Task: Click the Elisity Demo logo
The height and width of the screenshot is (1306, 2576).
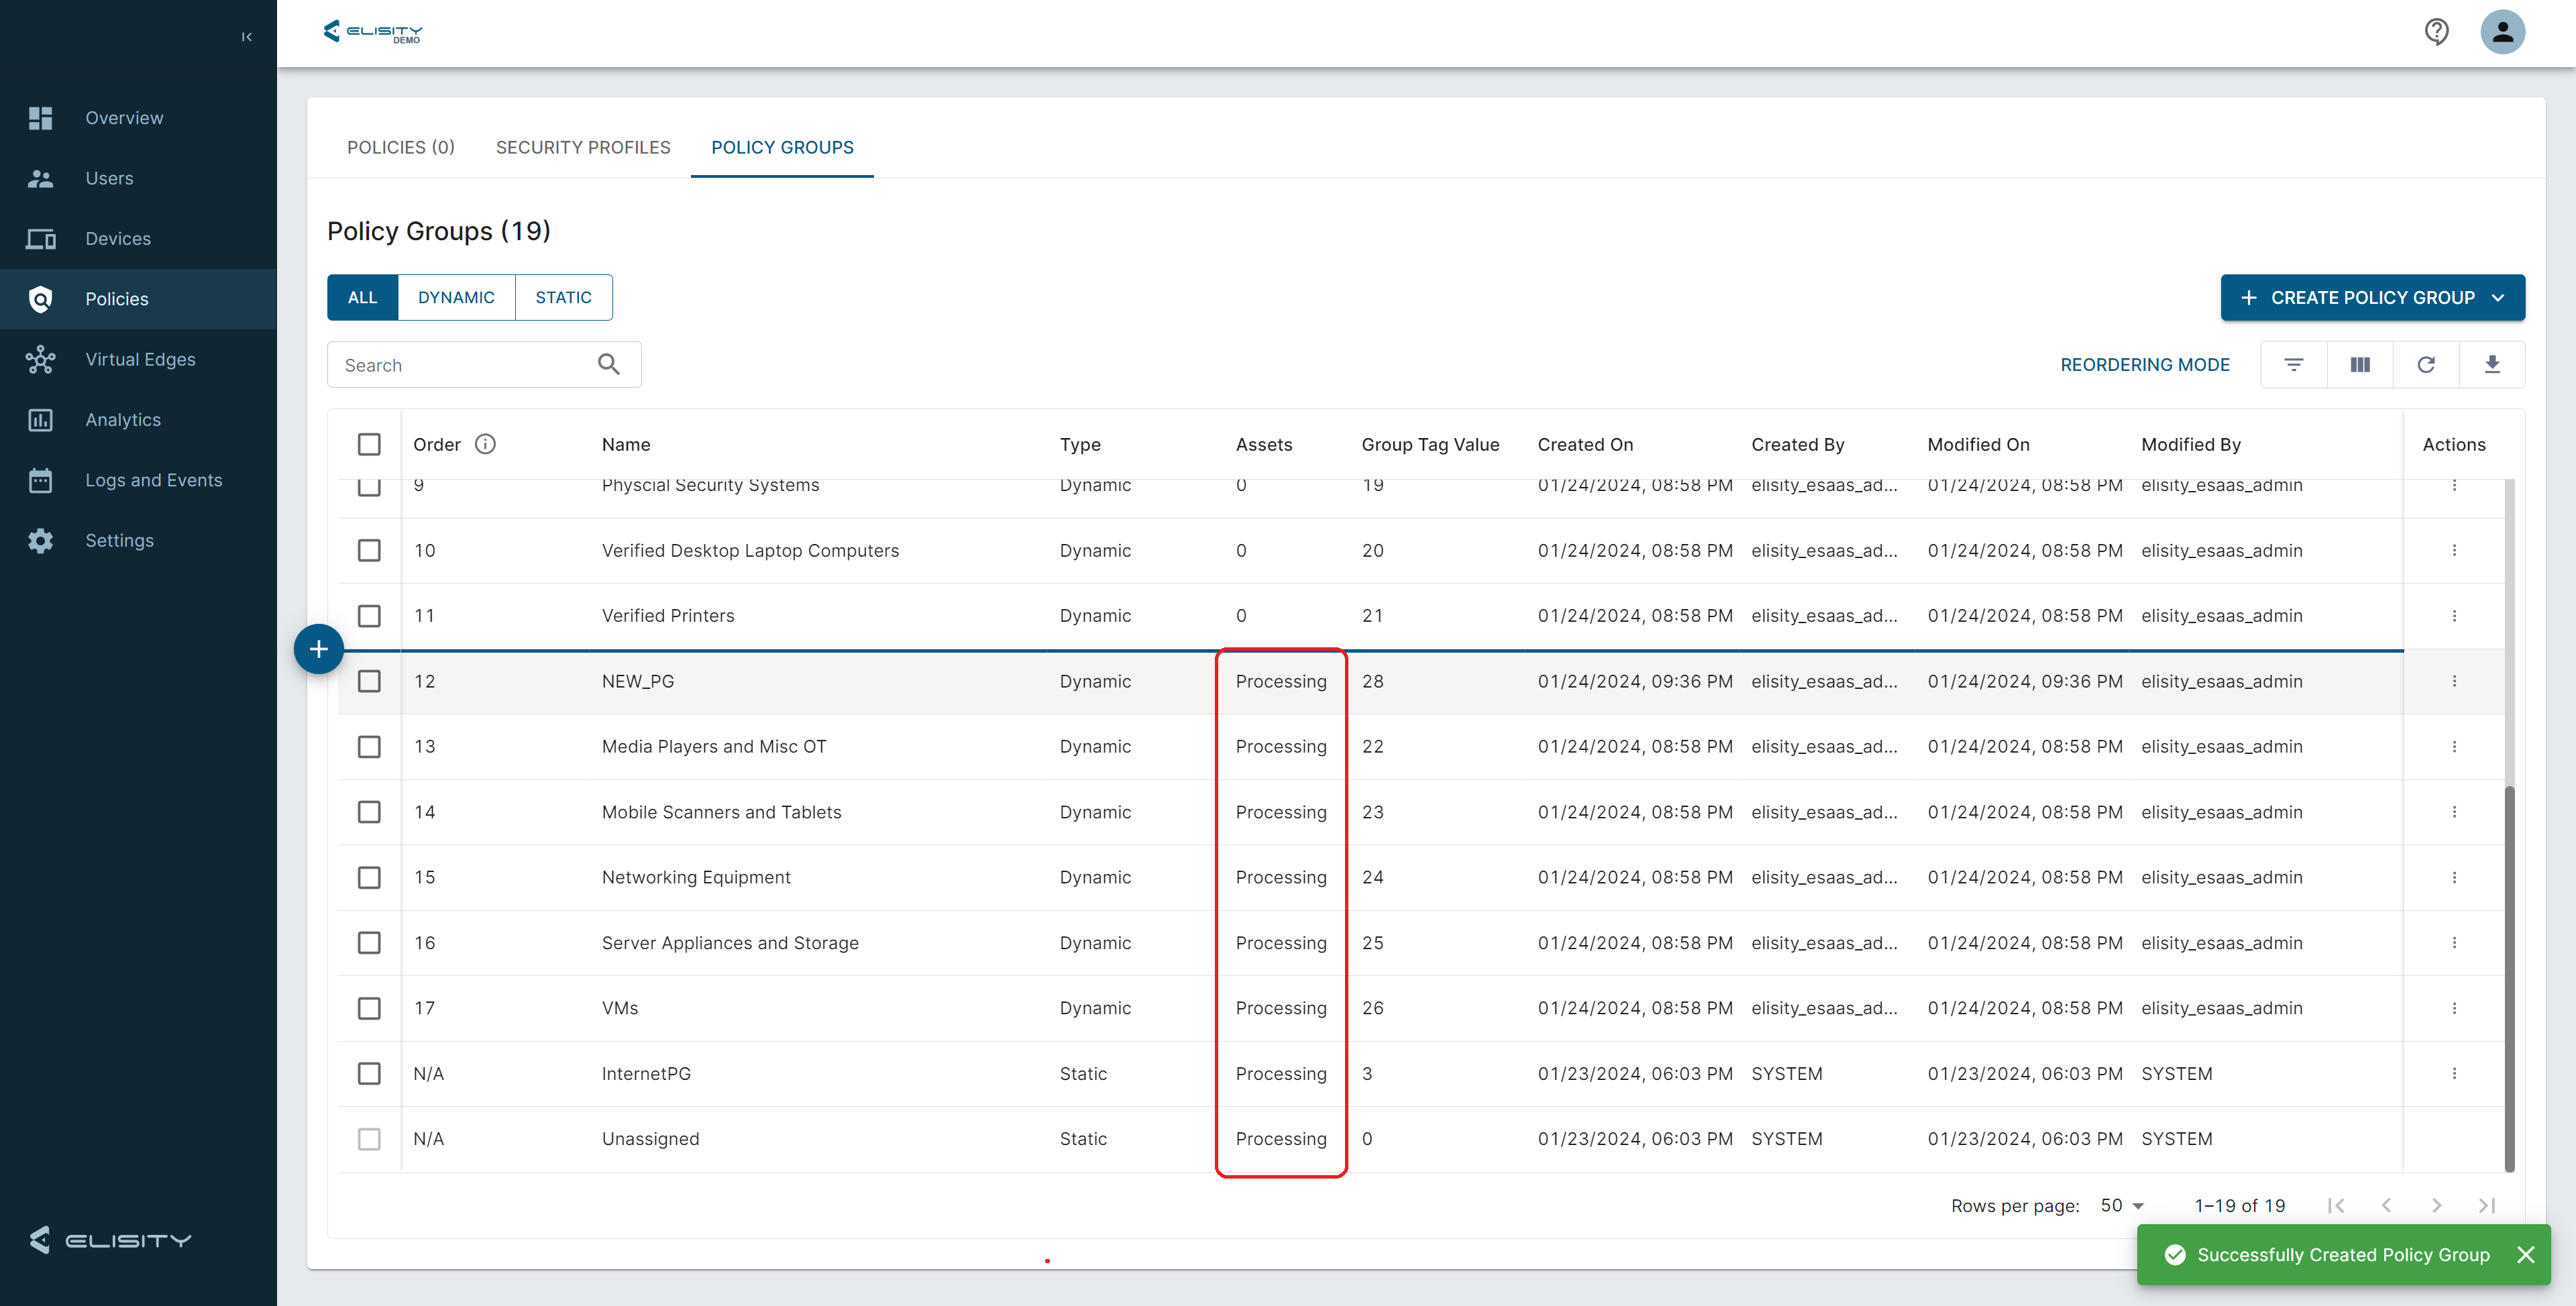Action: 373,32
